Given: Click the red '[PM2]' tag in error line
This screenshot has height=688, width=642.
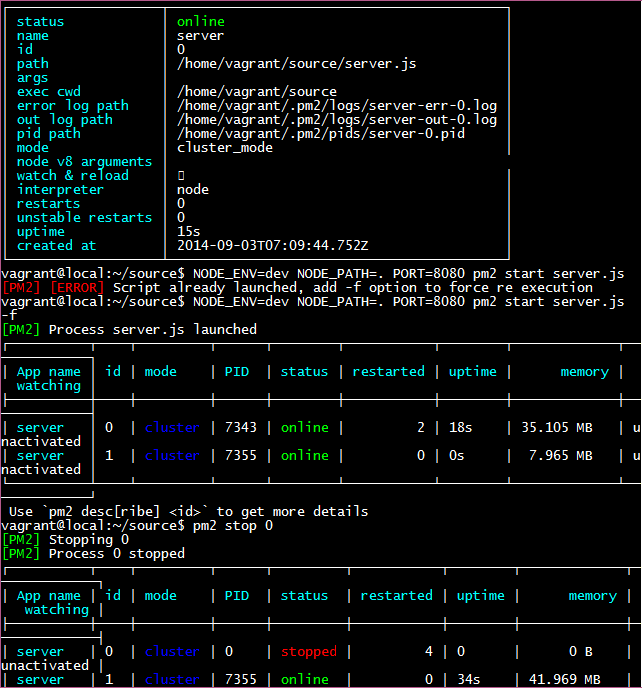Looking at the screenshot, I should coord(21,288).
